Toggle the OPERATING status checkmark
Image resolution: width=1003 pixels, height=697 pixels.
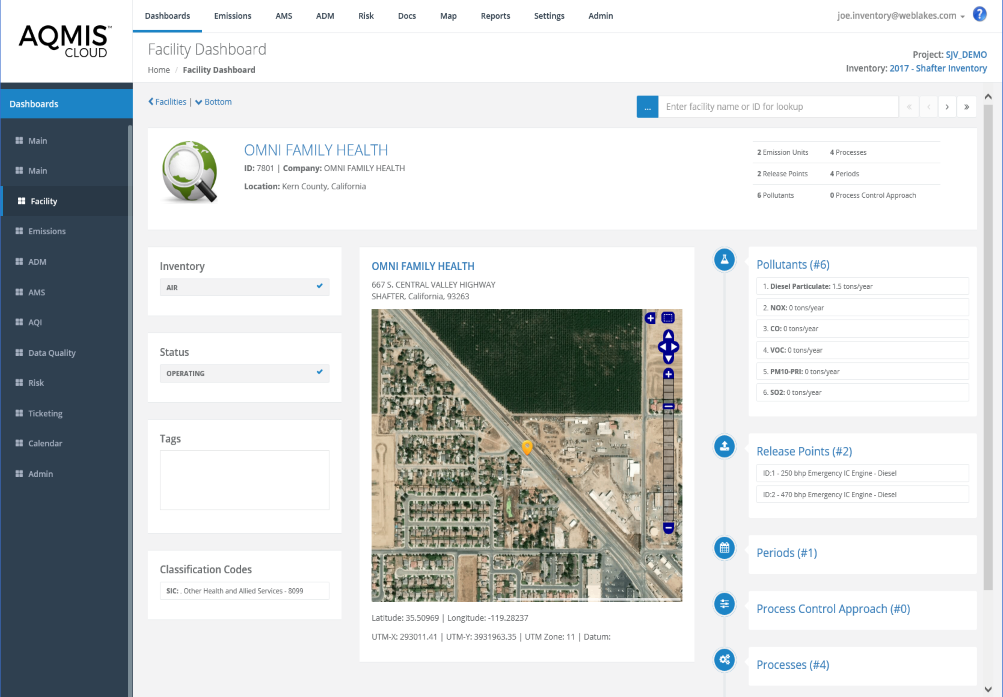click(x=319, y=372)
